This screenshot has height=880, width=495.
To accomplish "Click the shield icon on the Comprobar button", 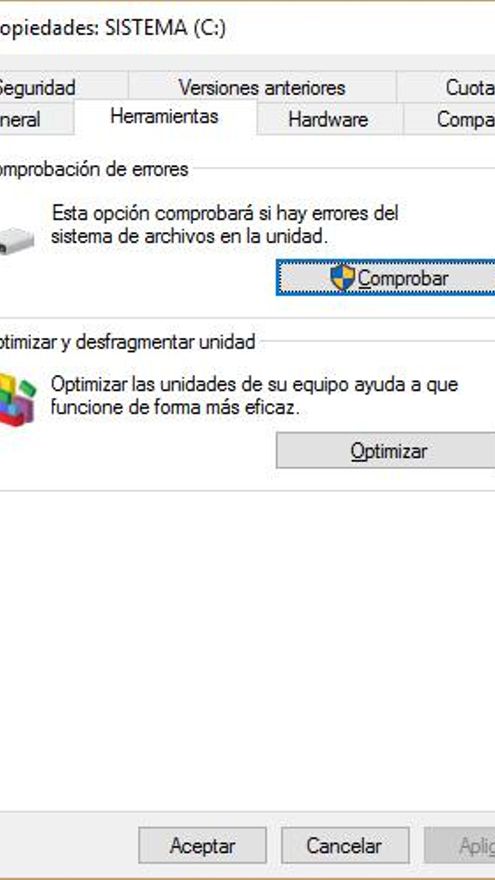I will (x=342, y=278).
